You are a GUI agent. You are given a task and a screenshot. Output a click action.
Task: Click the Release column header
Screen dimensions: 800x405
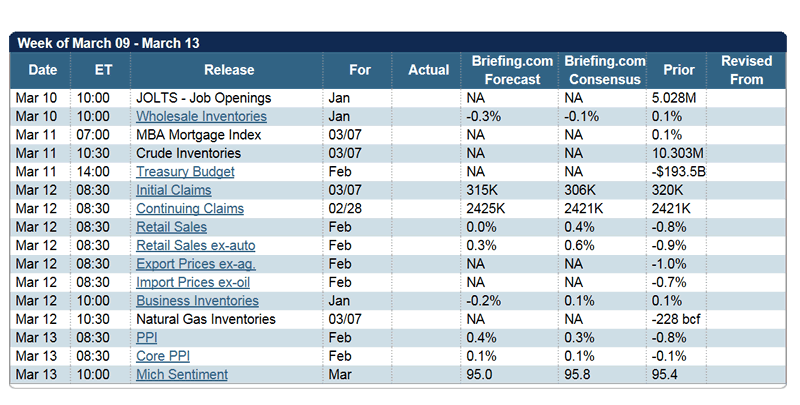click(228, 70)
